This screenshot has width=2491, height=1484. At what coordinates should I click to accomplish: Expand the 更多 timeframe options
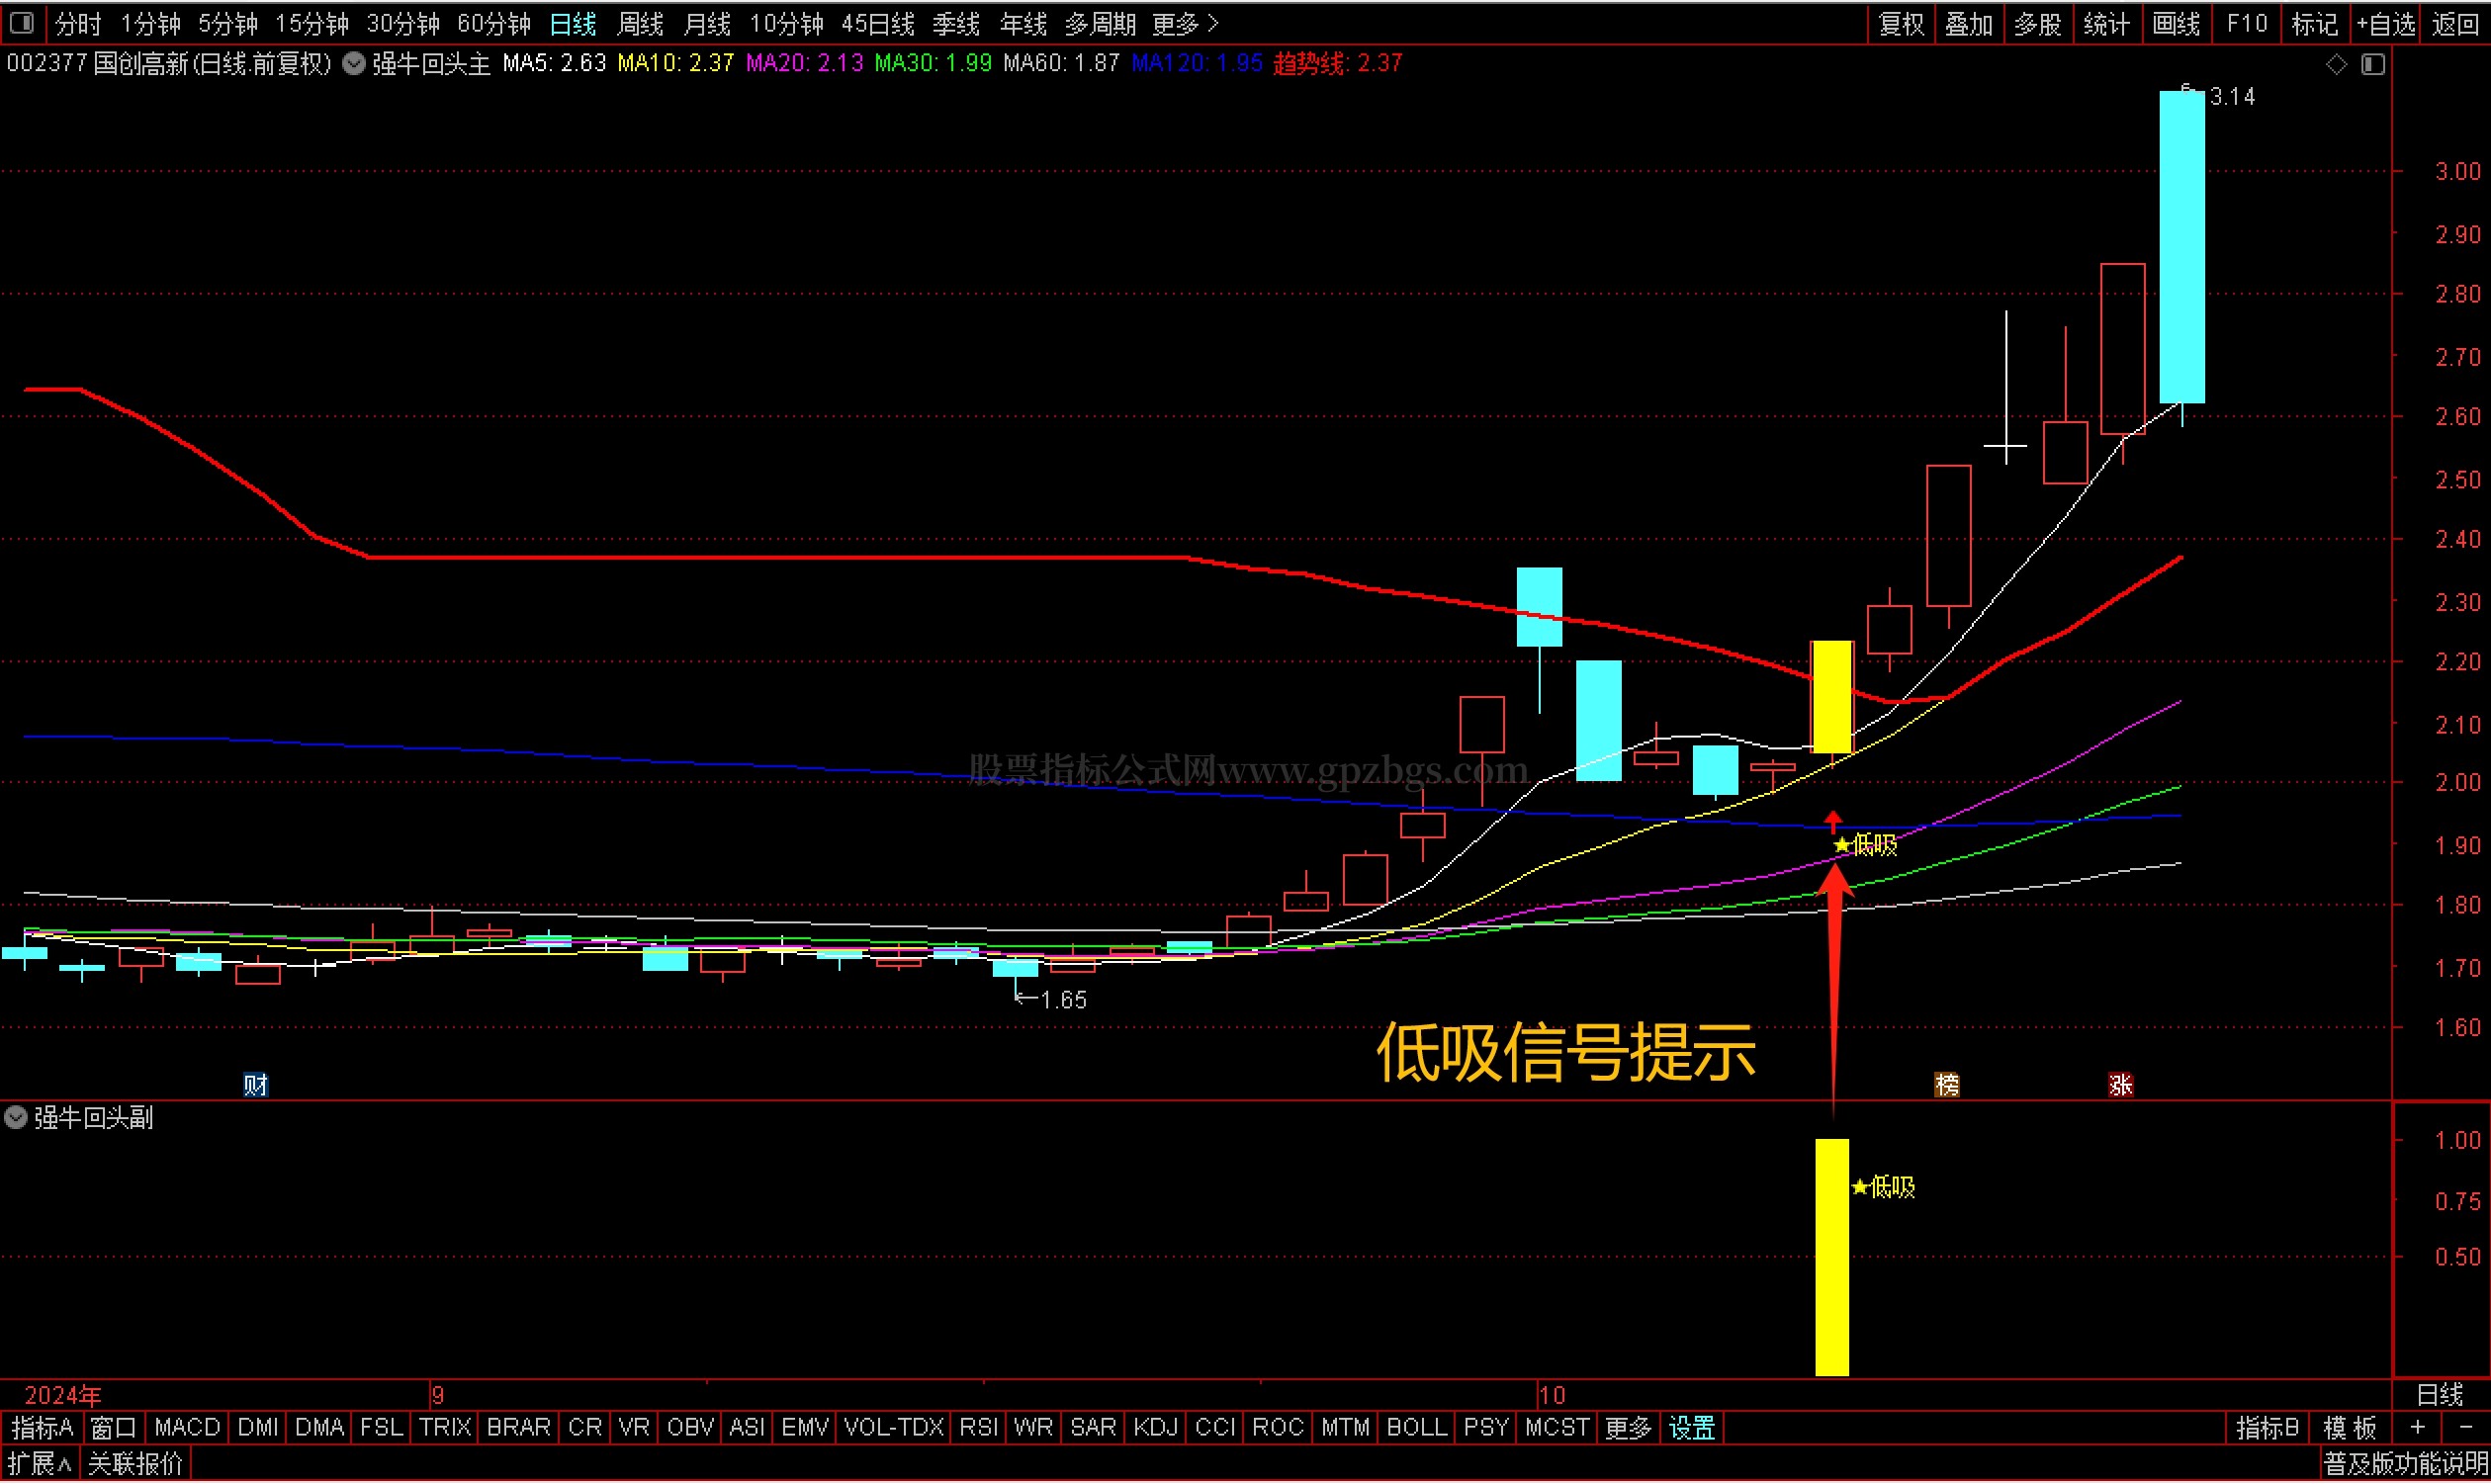pos(1185,23)
